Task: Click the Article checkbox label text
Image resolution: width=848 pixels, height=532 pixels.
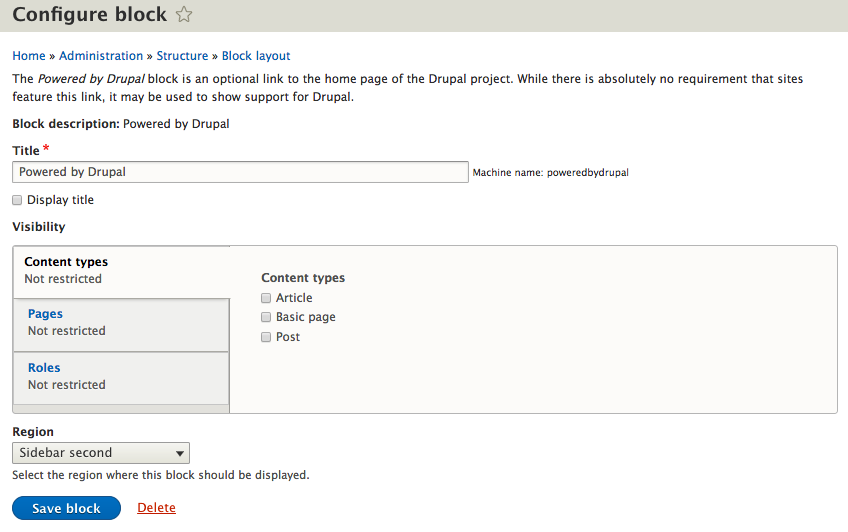Action: [294, 298]
